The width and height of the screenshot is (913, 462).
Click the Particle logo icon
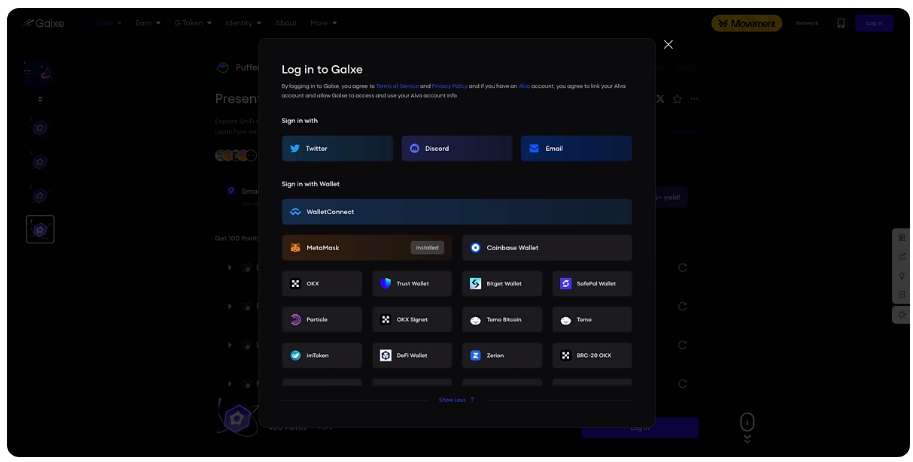pos(295,320)
